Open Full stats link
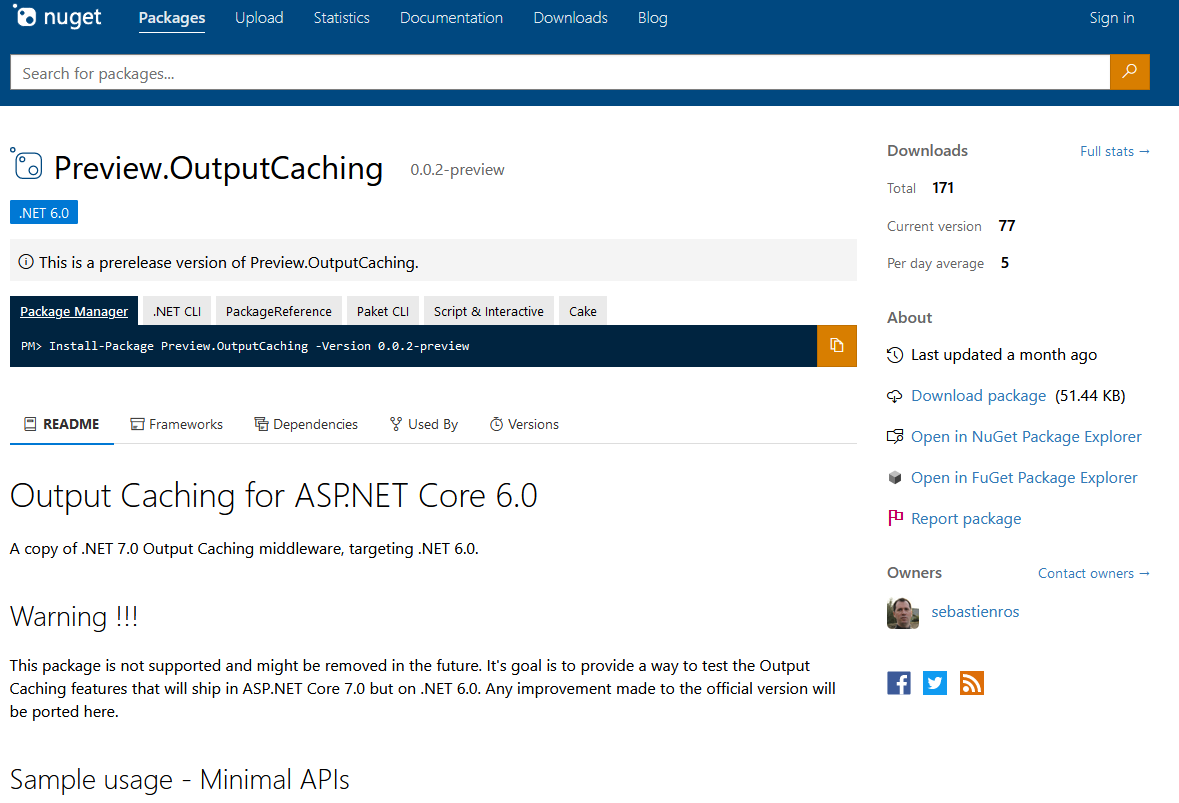Viewport: 1179px width, 803px height. point(1115,151)
